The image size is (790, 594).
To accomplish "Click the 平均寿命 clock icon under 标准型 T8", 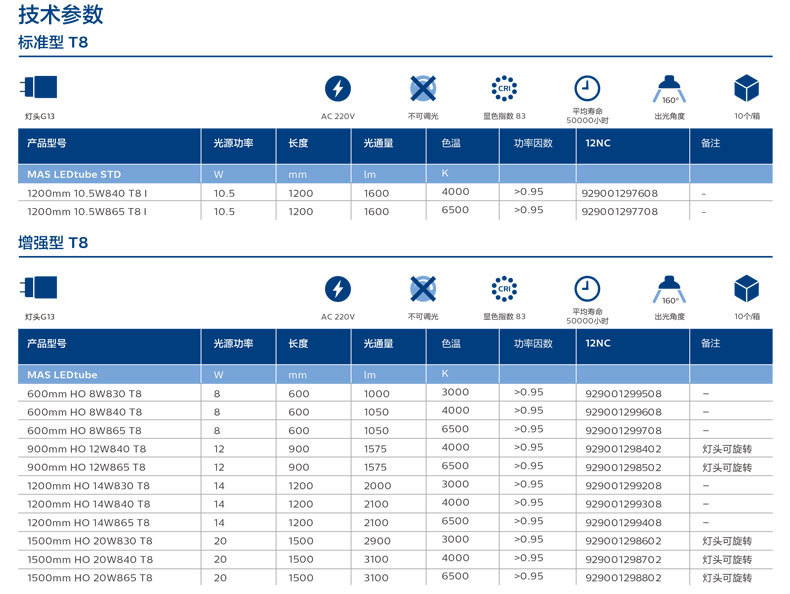I will coord(587,88).
